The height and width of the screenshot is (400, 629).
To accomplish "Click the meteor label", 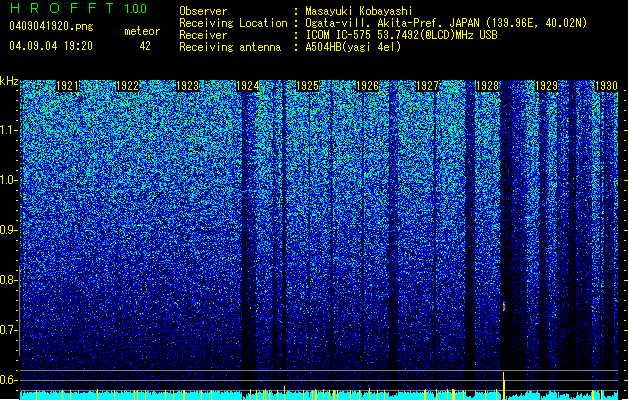I will (142, 31).
